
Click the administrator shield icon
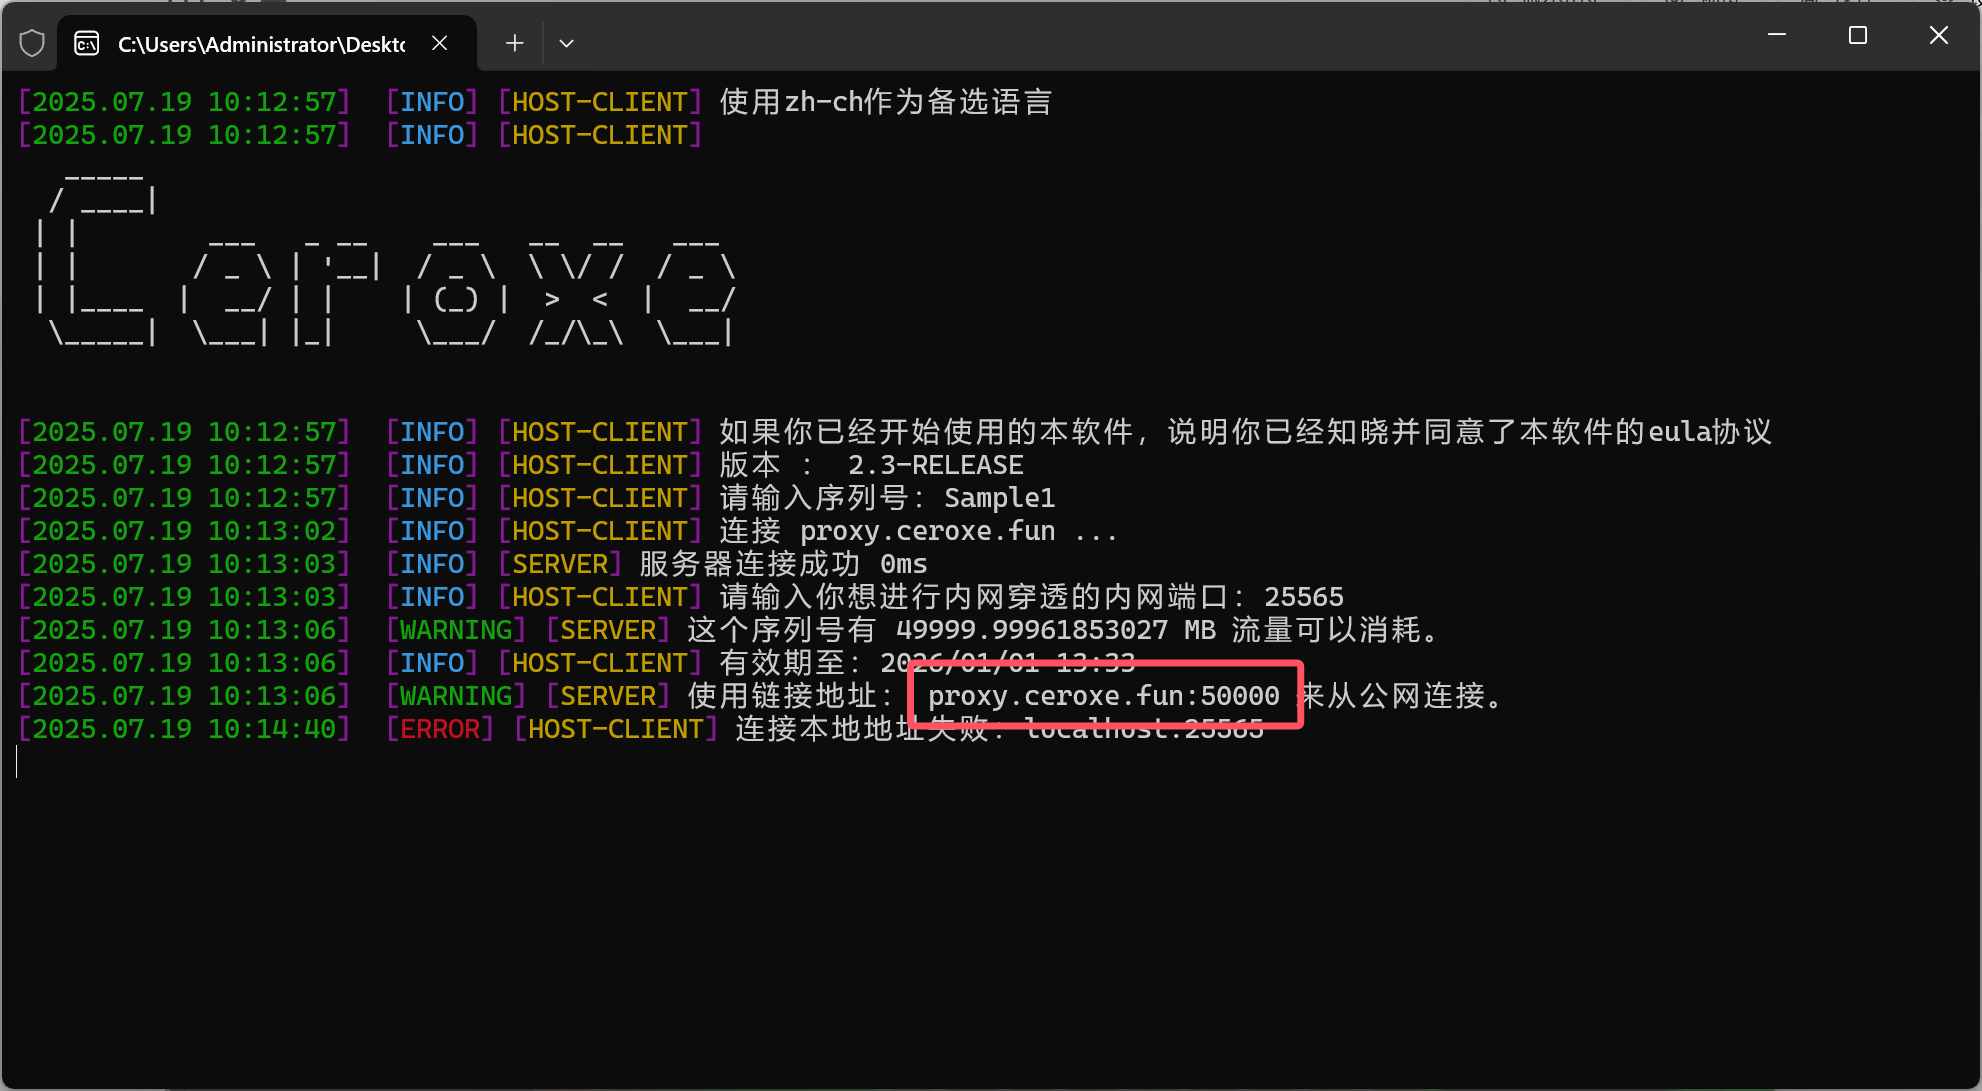[x=32, y=43]
